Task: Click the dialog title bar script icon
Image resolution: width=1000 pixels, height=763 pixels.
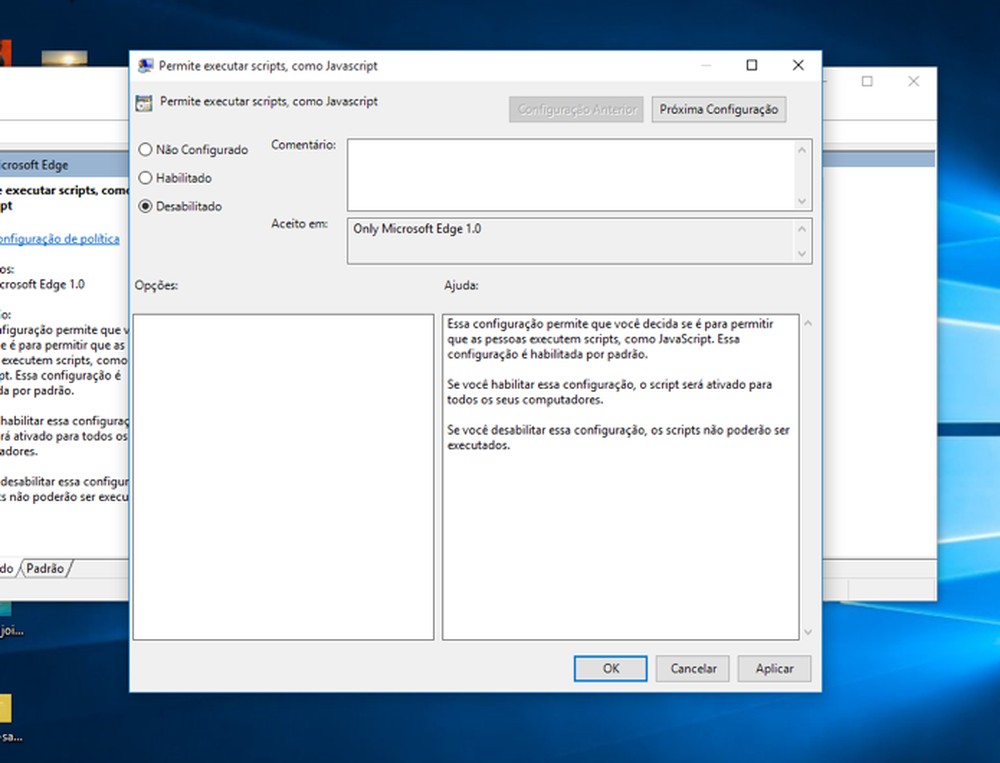Action: click(145, 65)
